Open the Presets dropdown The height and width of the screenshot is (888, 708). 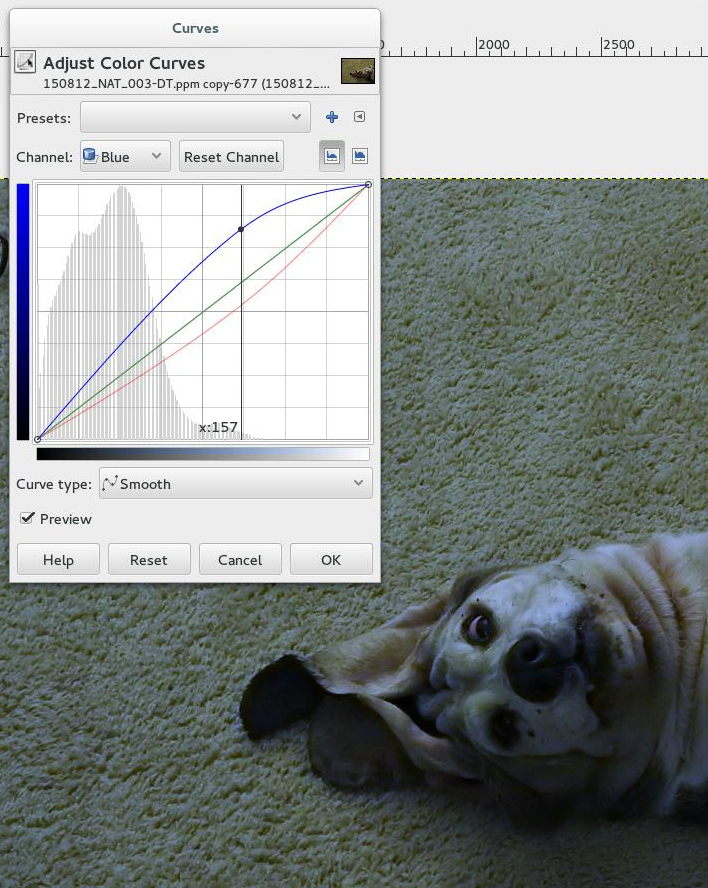[195, 118]
